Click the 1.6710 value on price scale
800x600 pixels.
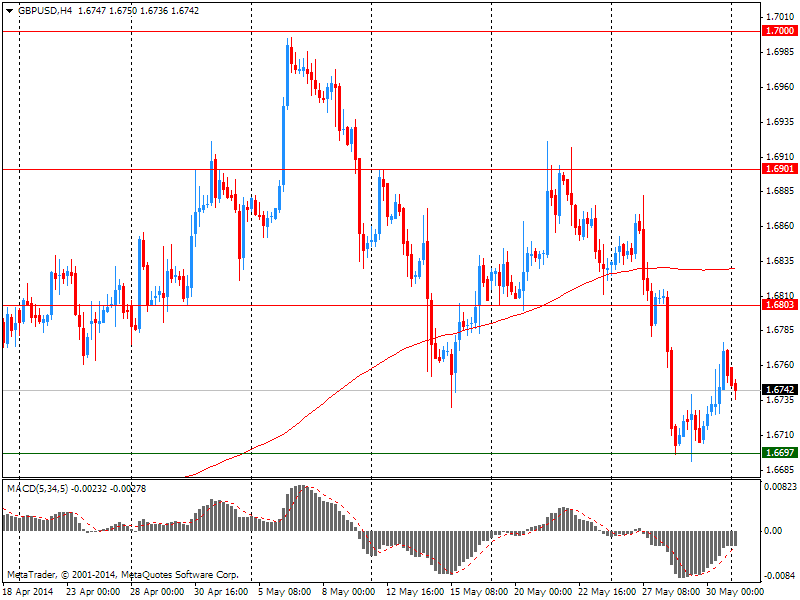point(781,435)
